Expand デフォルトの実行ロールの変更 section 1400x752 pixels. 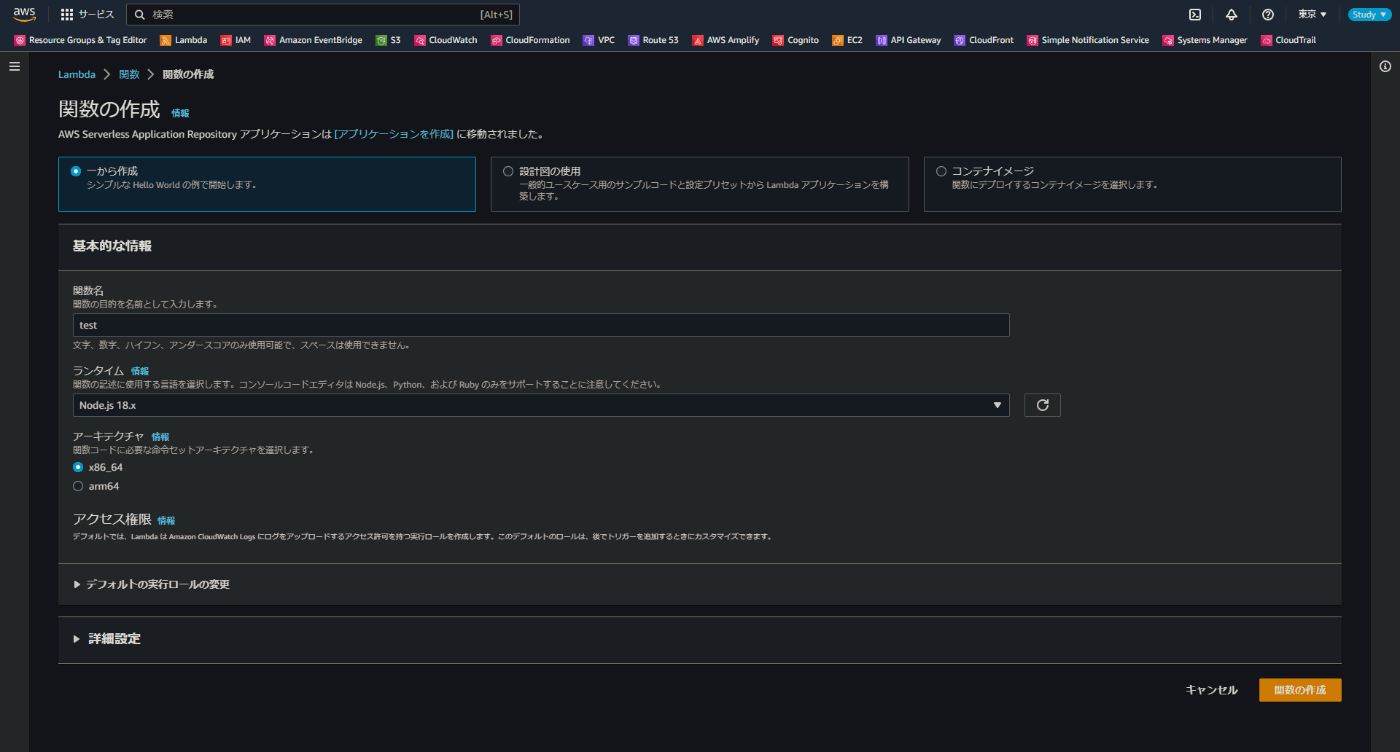pos(151,584)
